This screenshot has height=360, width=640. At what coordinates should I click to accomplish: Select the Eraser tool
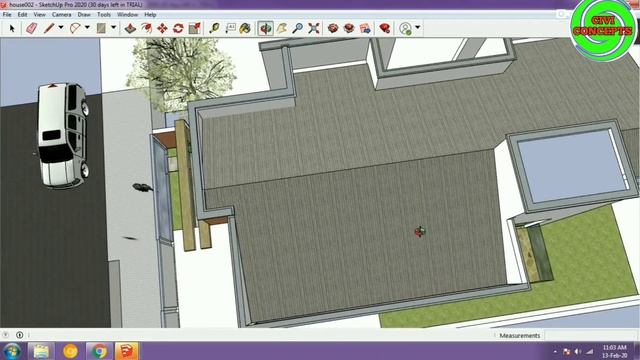[x=31, y=28]
